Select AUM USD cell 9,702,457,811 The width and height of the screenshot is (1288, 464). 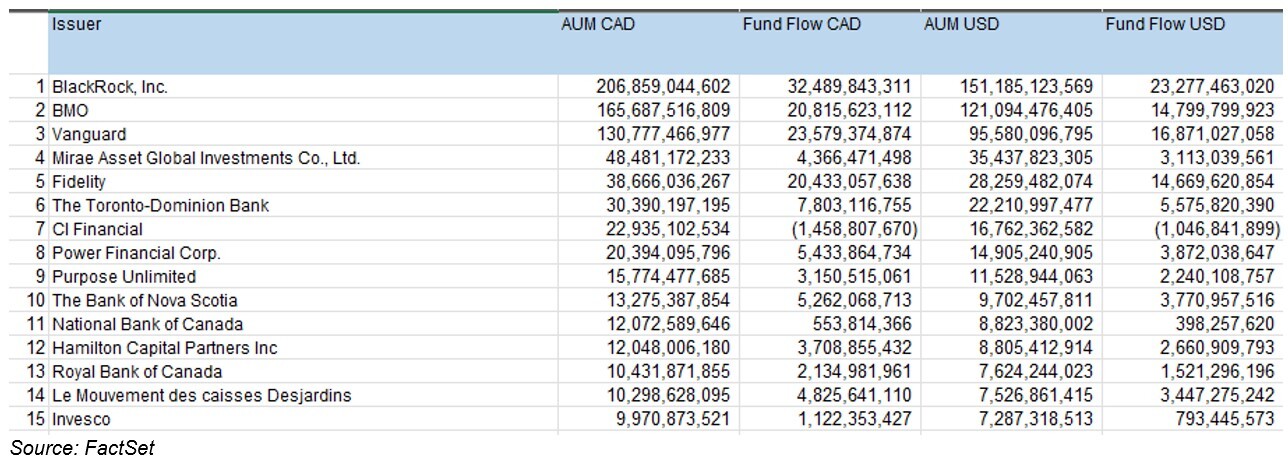1036,300
